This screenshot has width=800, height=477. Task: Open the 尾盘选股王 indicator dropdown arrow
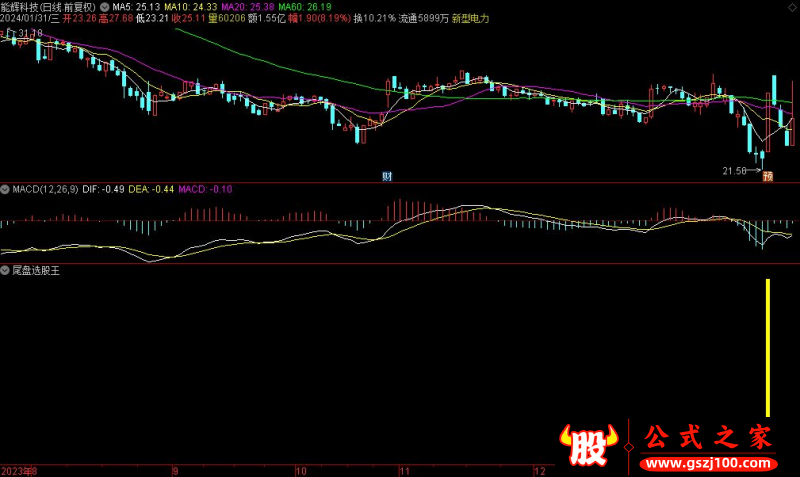(x=5, y=270)
